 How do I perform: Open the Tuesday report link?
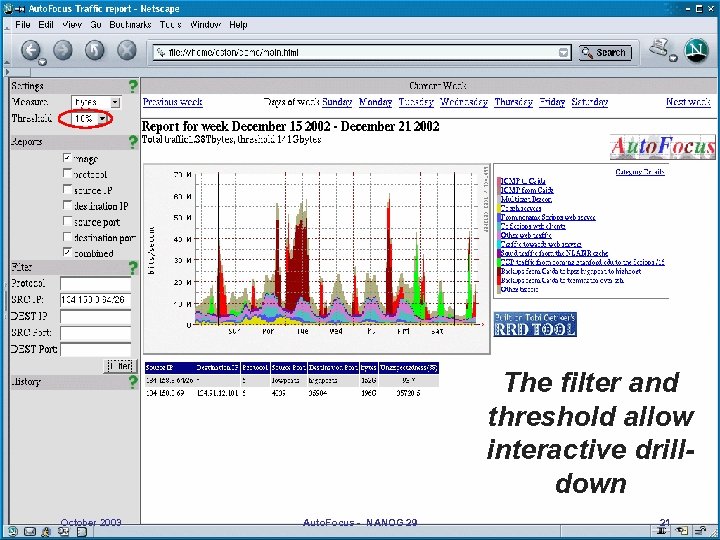[416, 102]
